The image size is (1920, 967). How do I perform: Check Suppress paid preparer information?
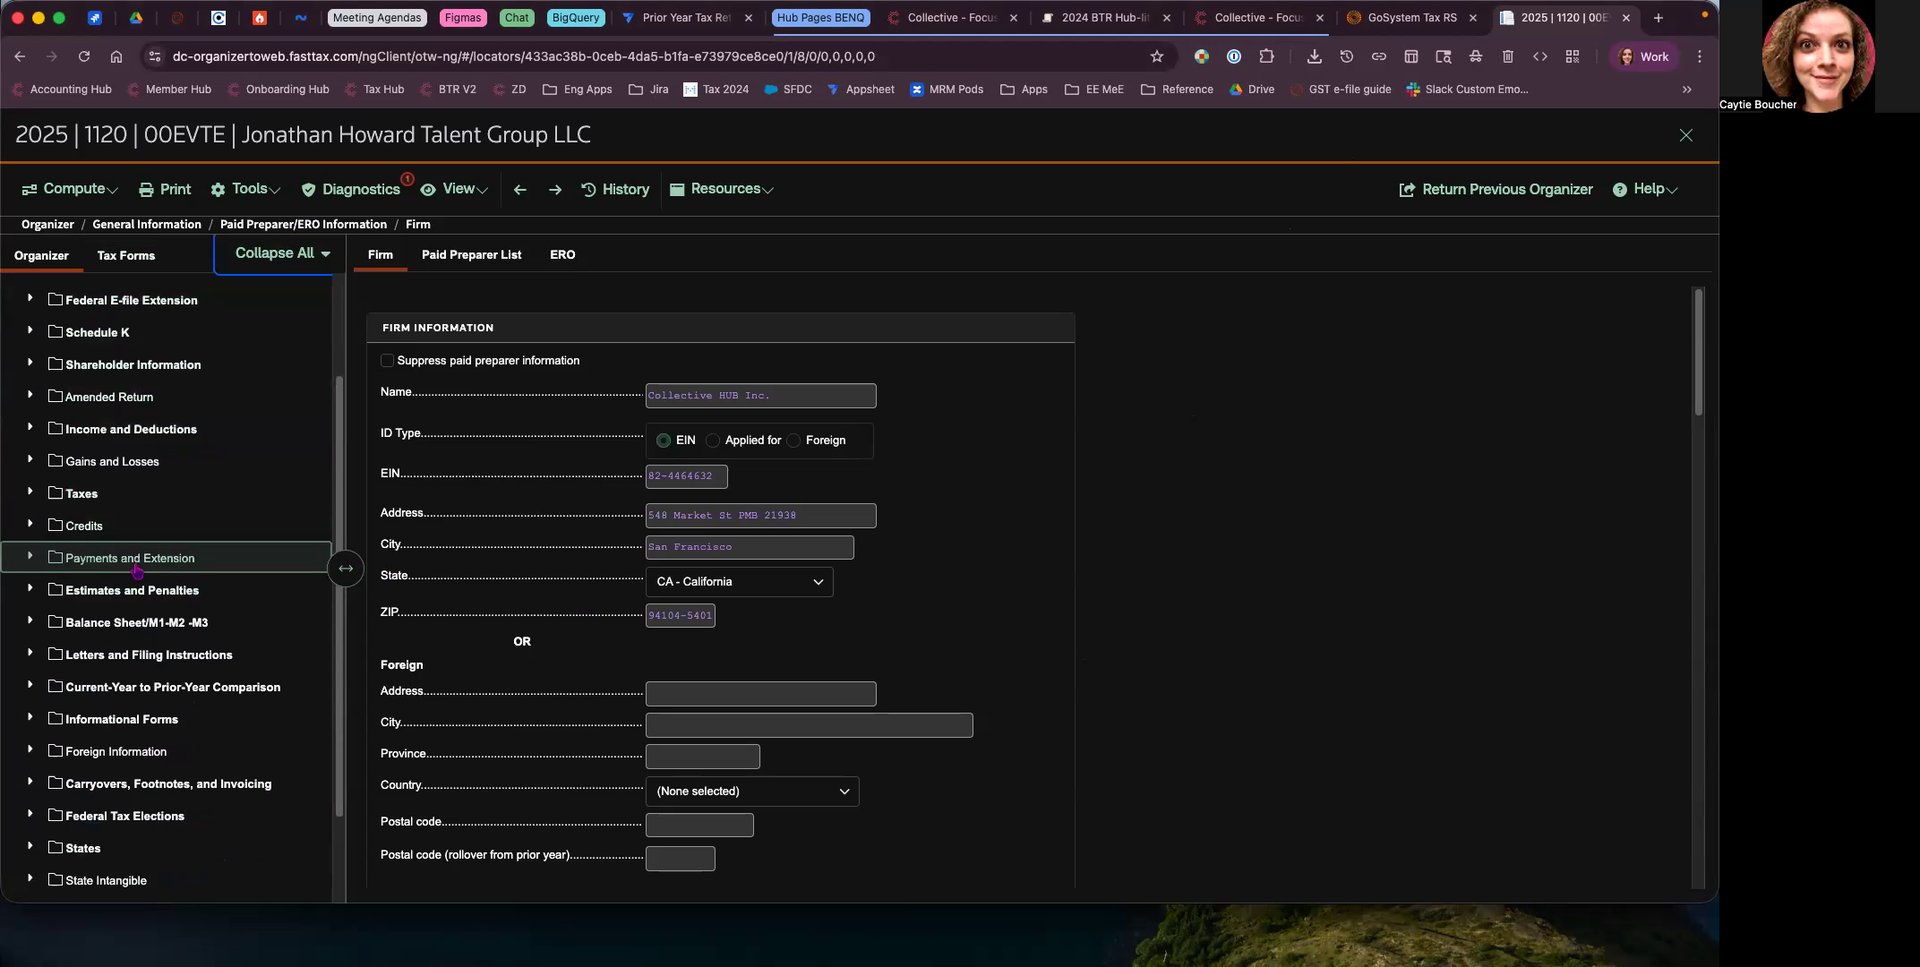[387, 361]
